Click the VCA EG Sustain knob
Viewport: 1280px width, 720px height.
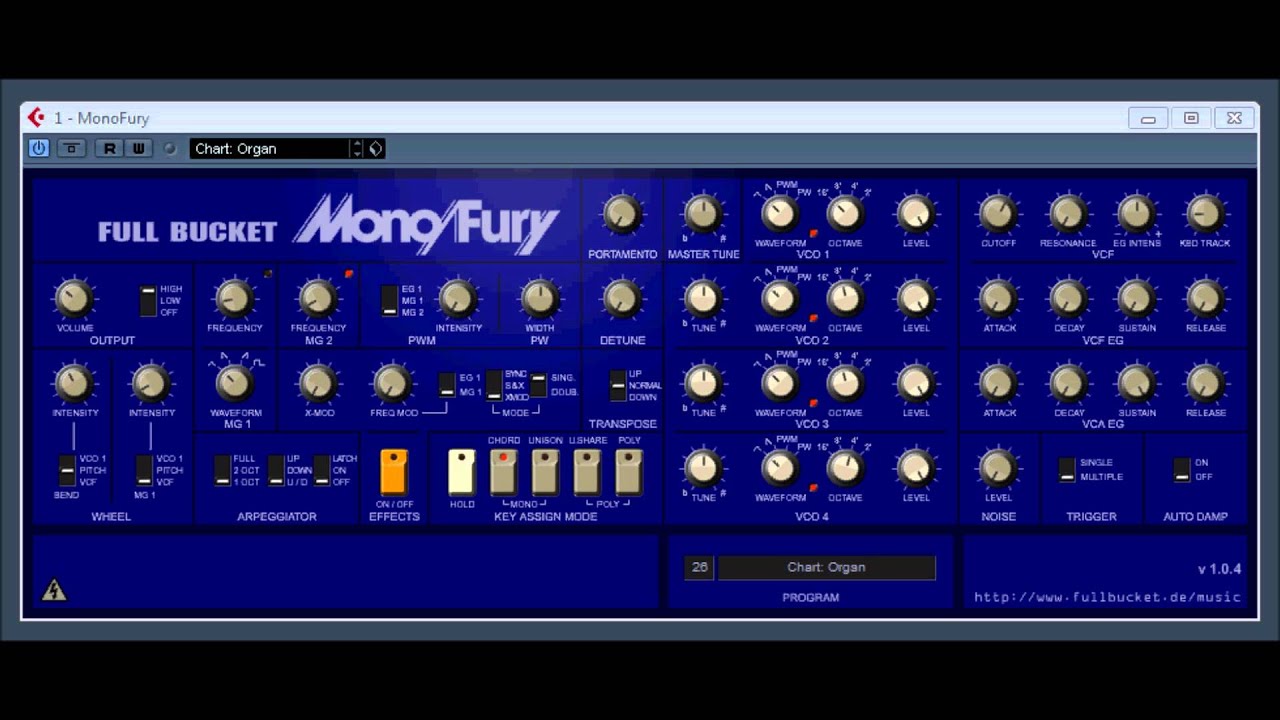coord(1135,383)
